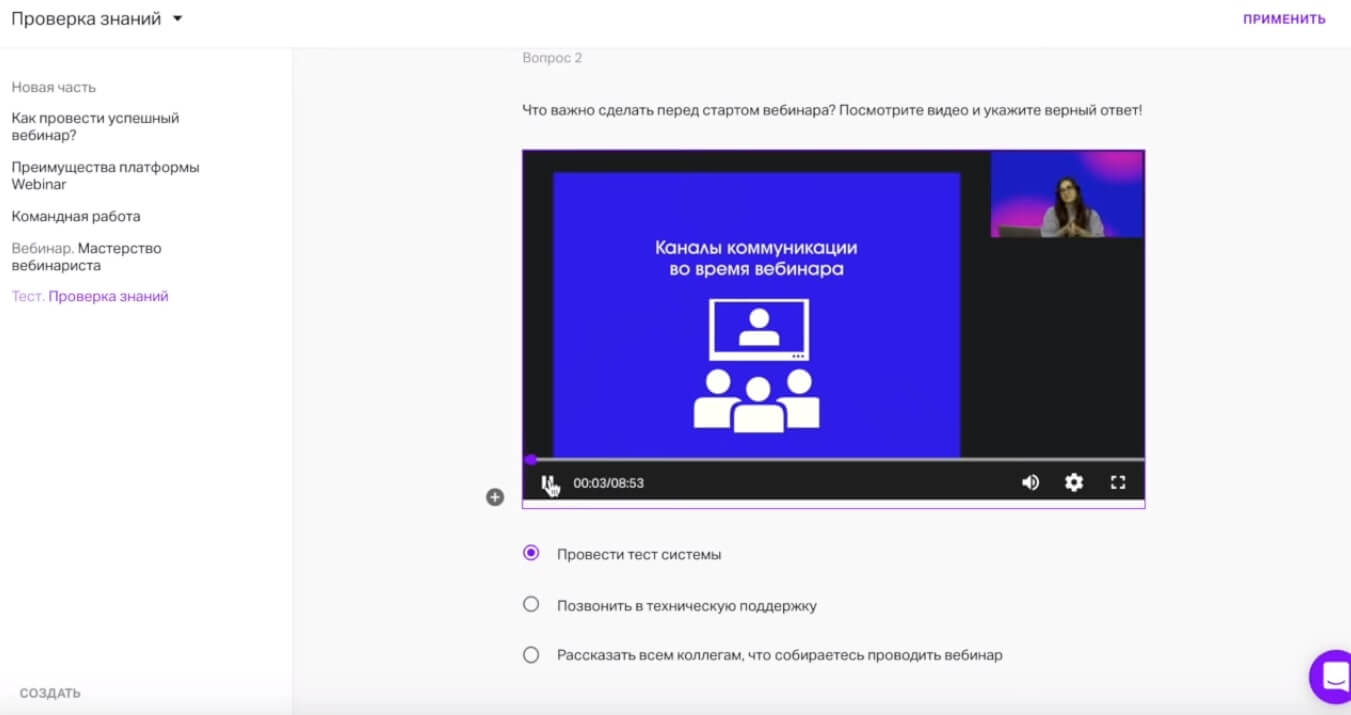Open 'Как провести успешный вебинар?' section
Screen dimensions: 1351x715
[95, 126]
